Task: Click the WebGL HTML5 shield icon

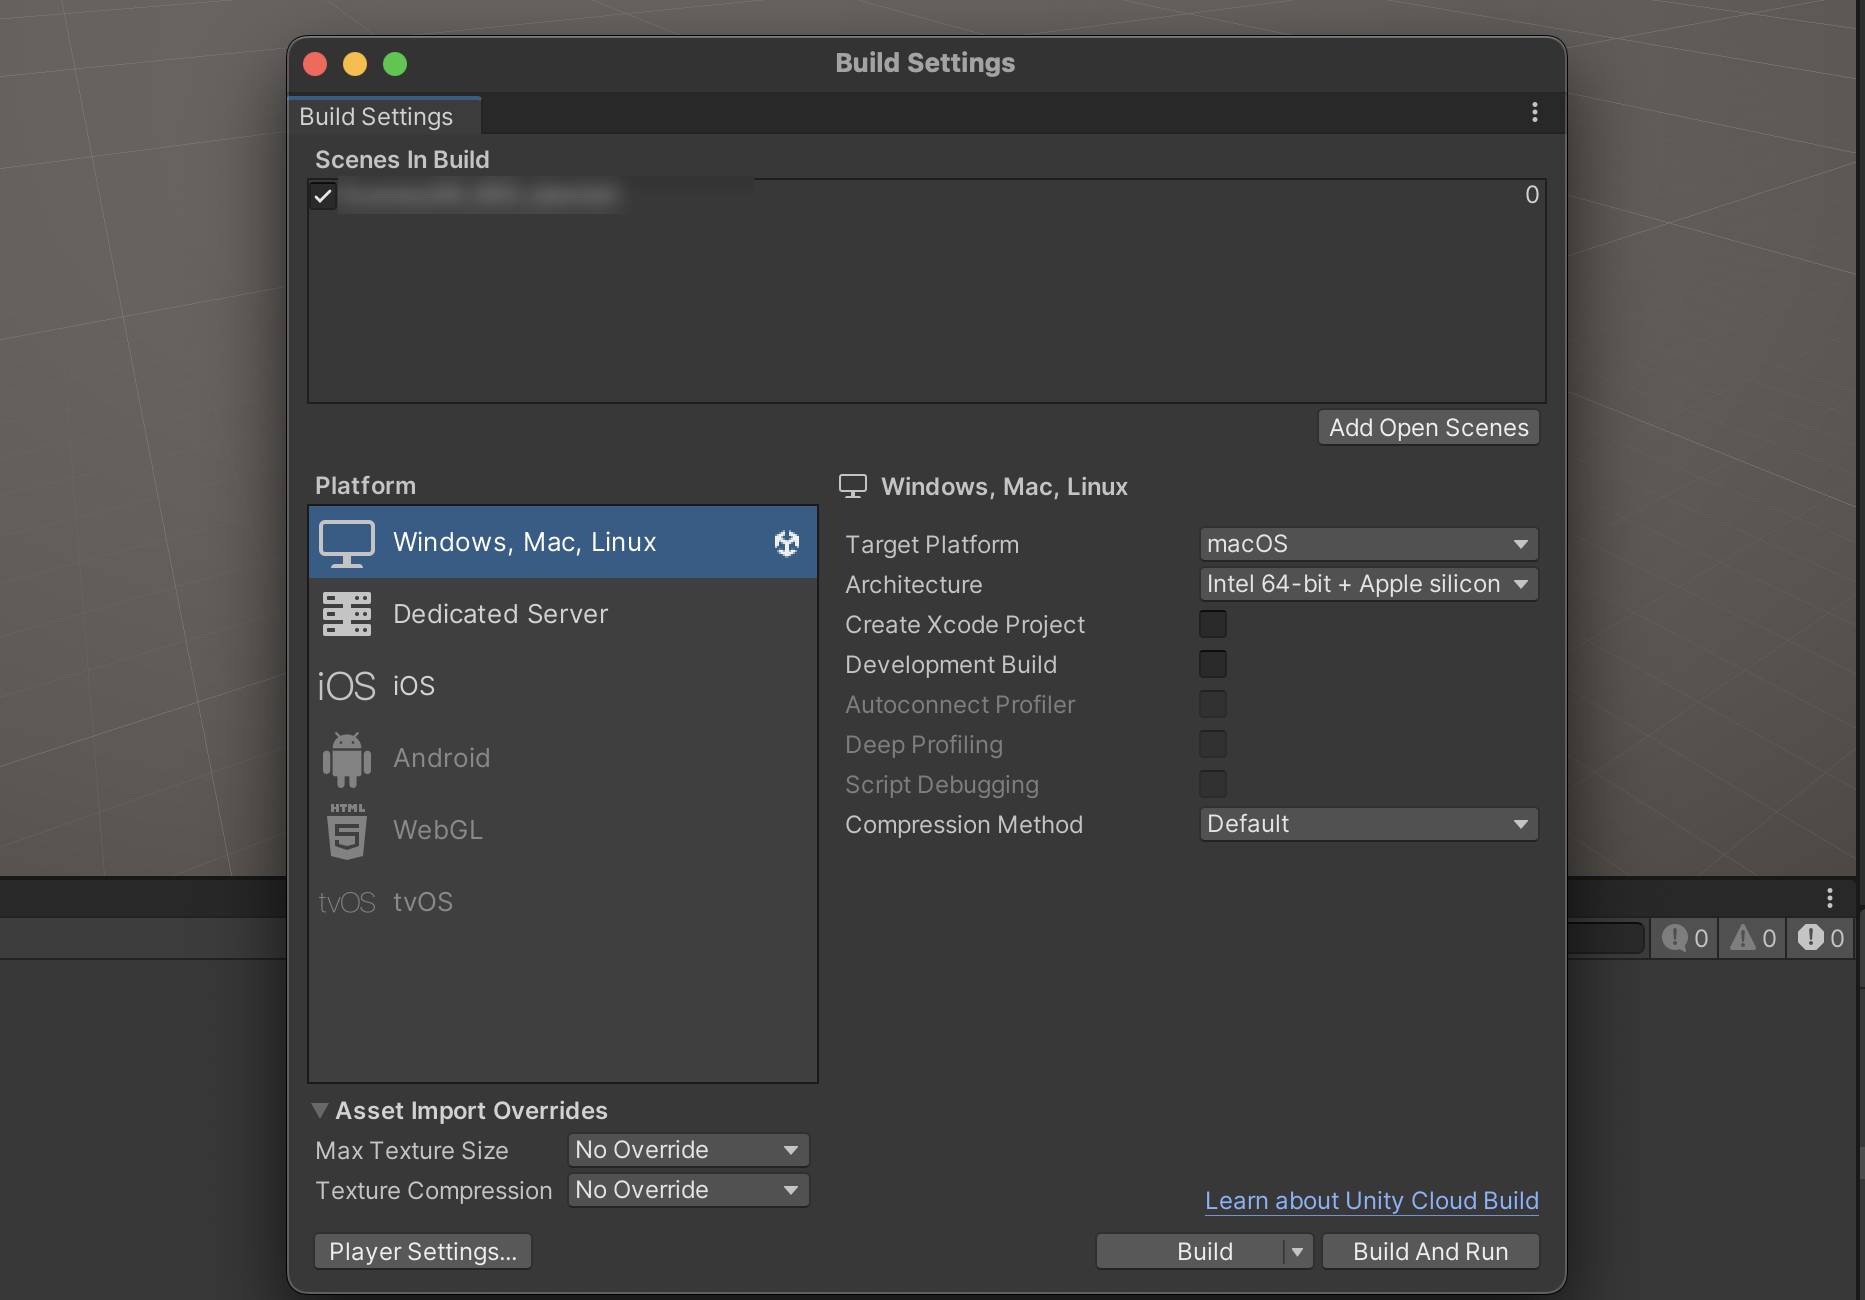Action: coord(346,831)
